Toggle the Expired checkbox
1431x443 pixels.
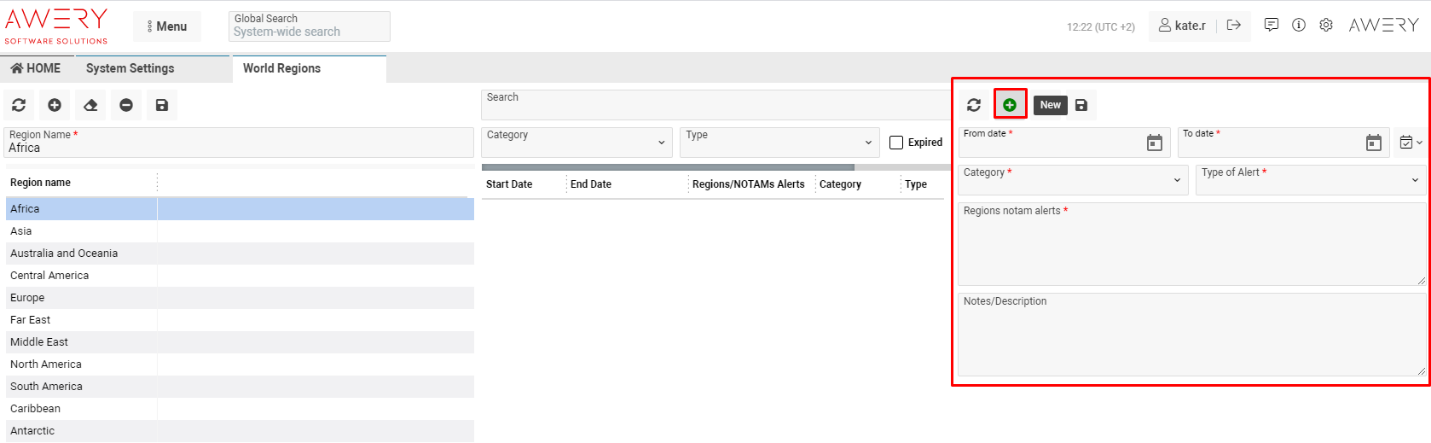[897, 143]
